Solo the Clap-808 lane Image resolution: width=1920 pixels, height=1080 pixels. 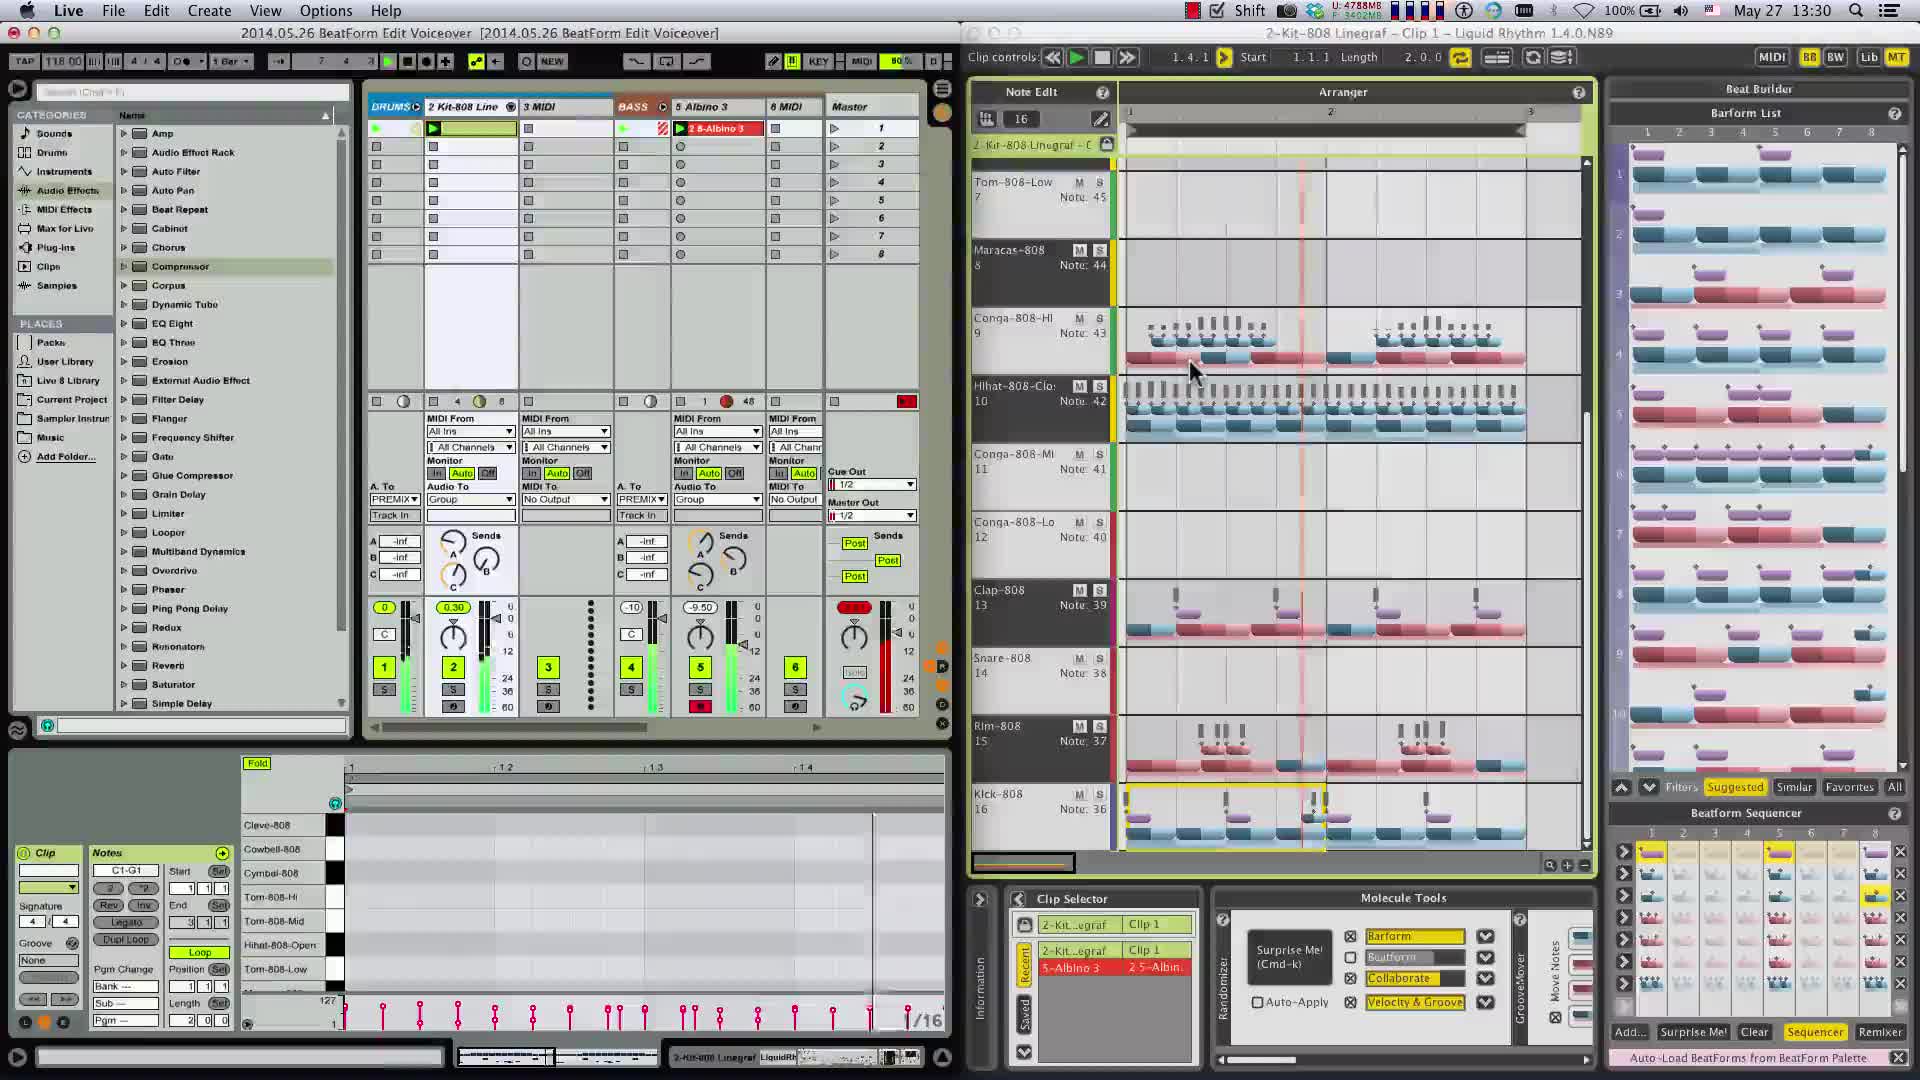pos(1099,590)
